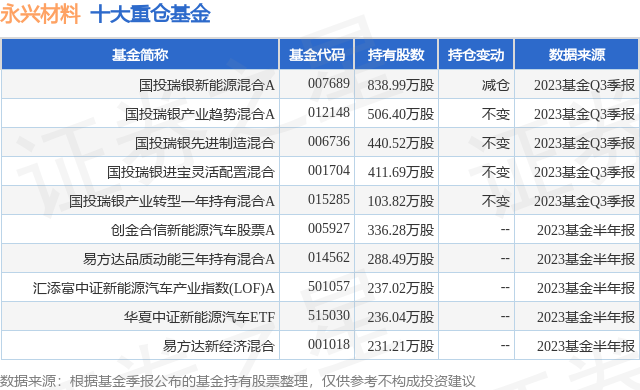Click shares value 411.69万股
The image size is (640, 390).
400,172
